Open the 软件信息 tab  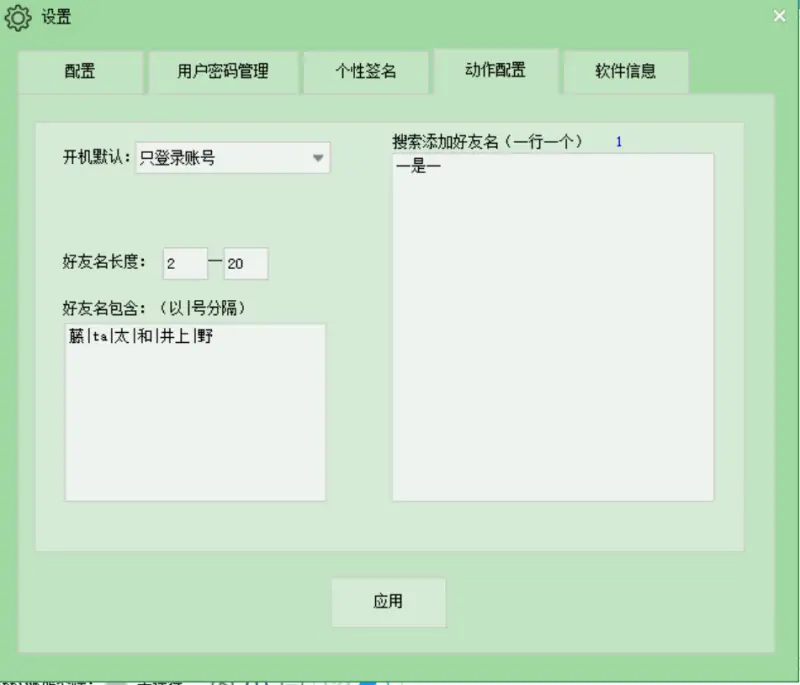(625, 71)
